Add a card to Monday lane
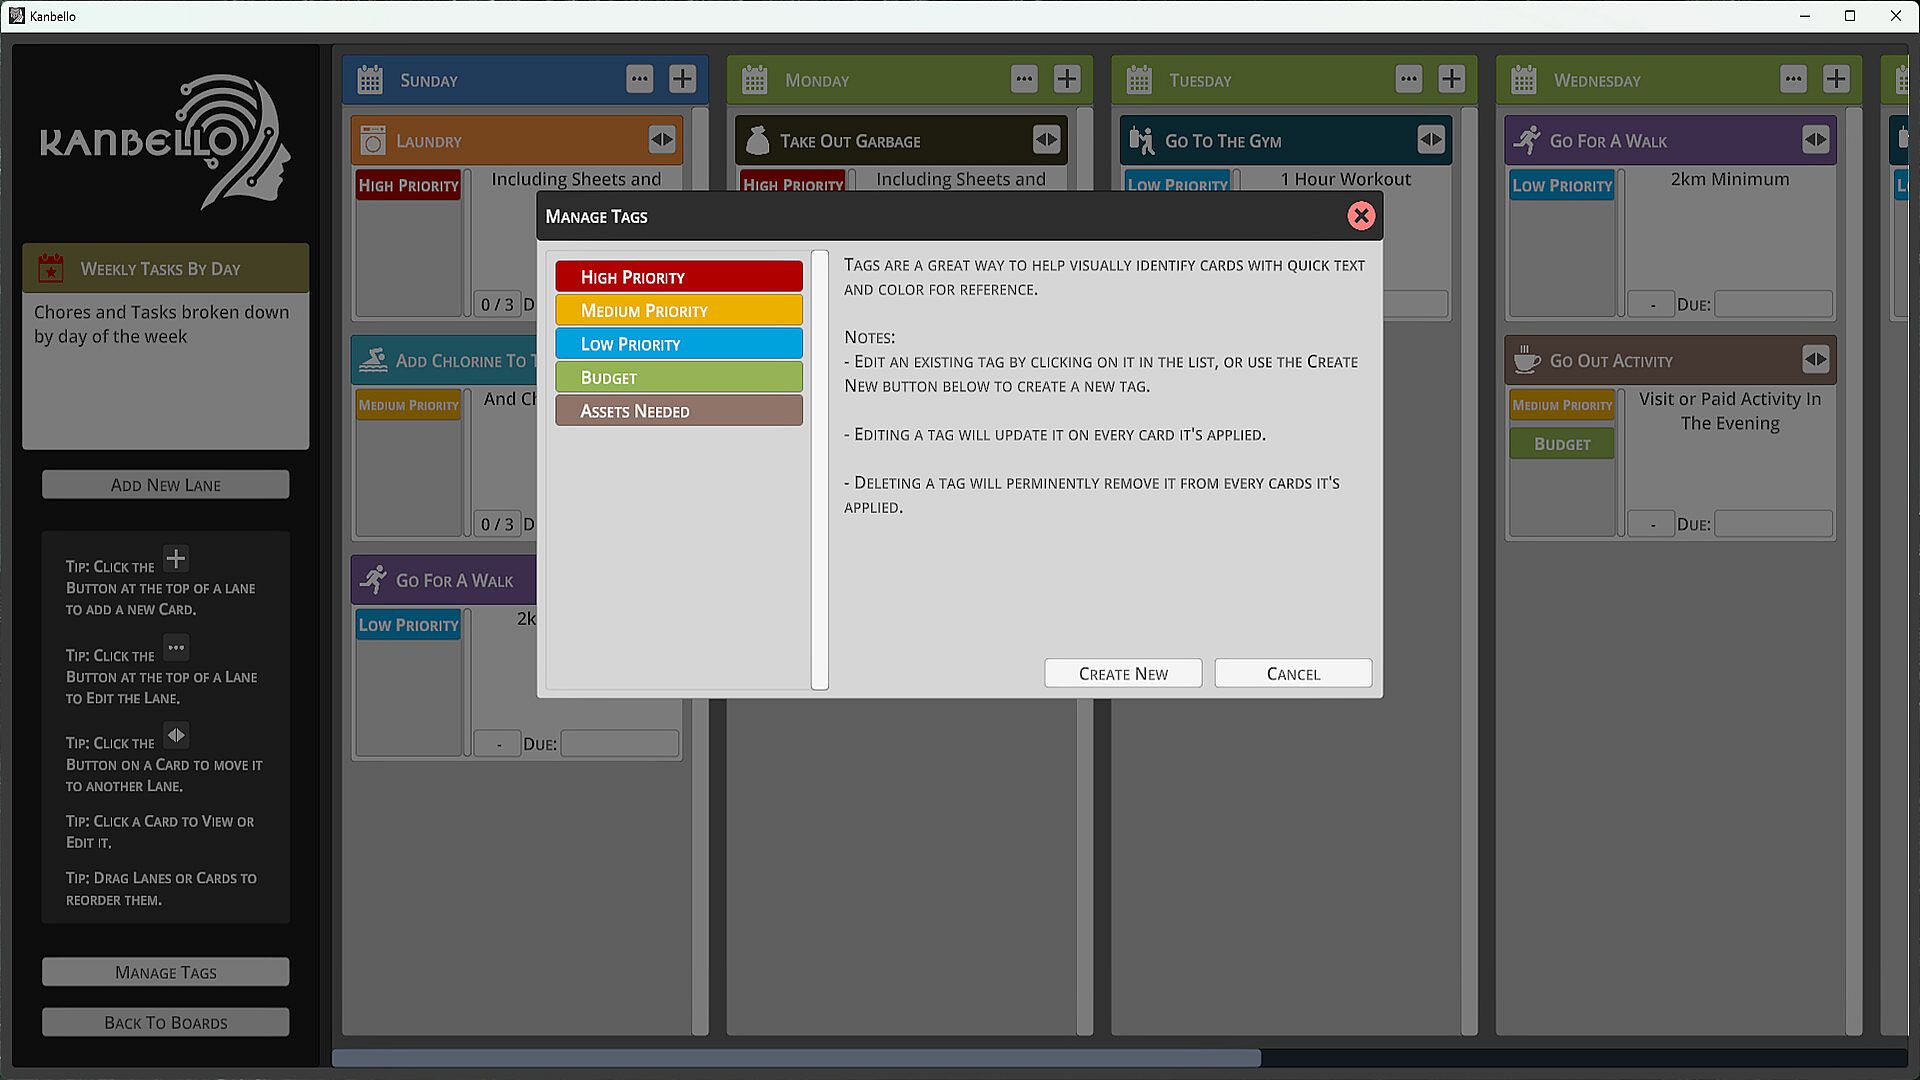The width and height of the screenshot is (1920, 1080). 1067,79
